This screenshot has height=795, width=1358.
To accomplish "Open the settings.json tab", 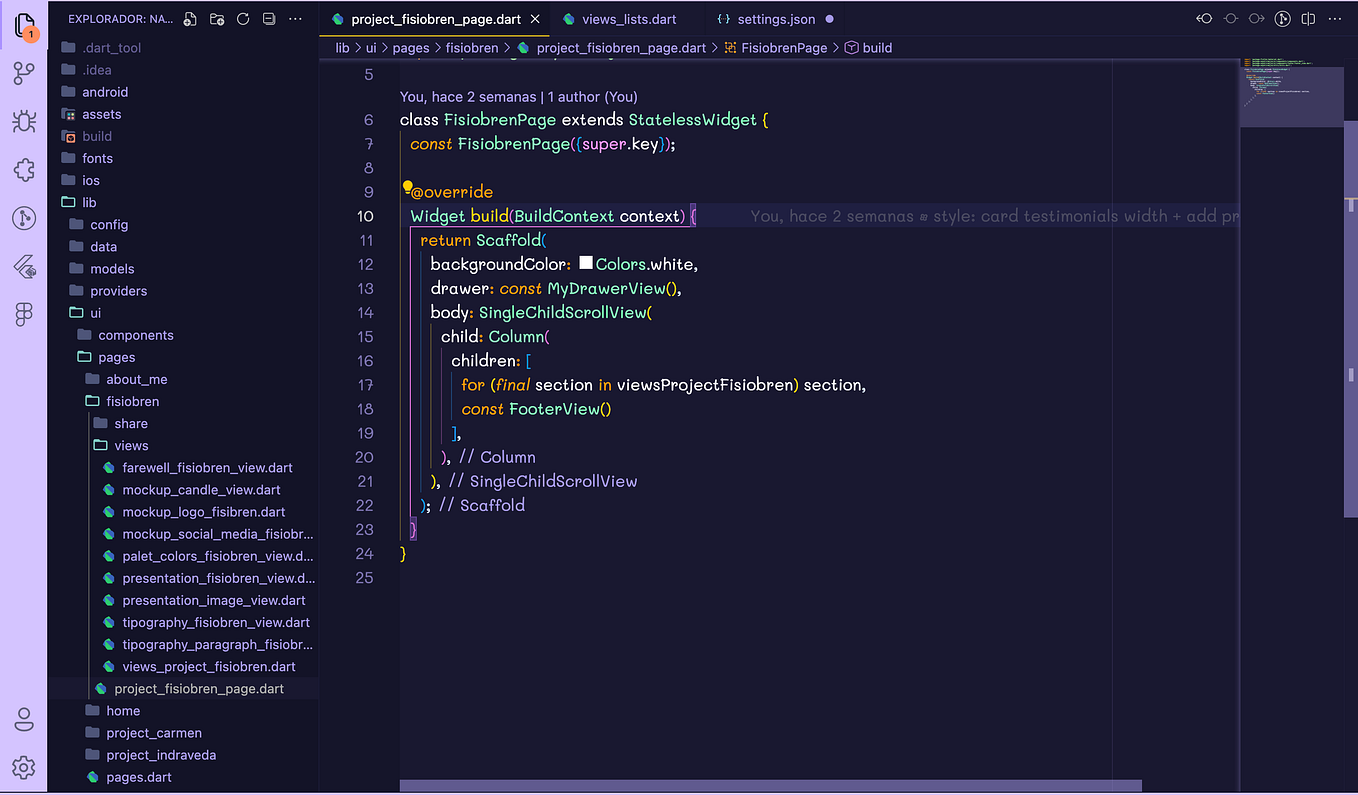I will tap(777, 18).
